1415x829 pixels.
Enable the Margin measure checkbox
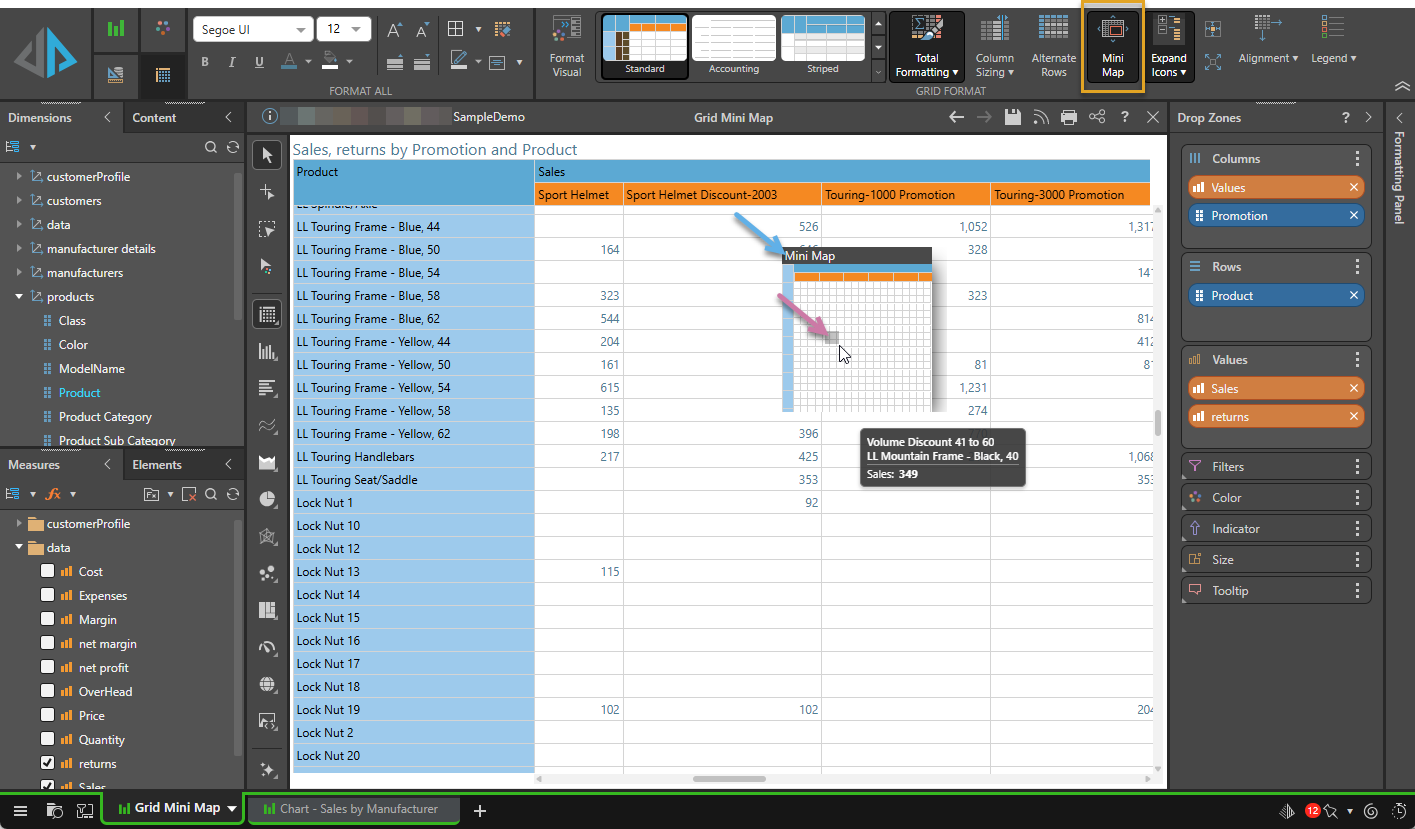coord(48,620)
